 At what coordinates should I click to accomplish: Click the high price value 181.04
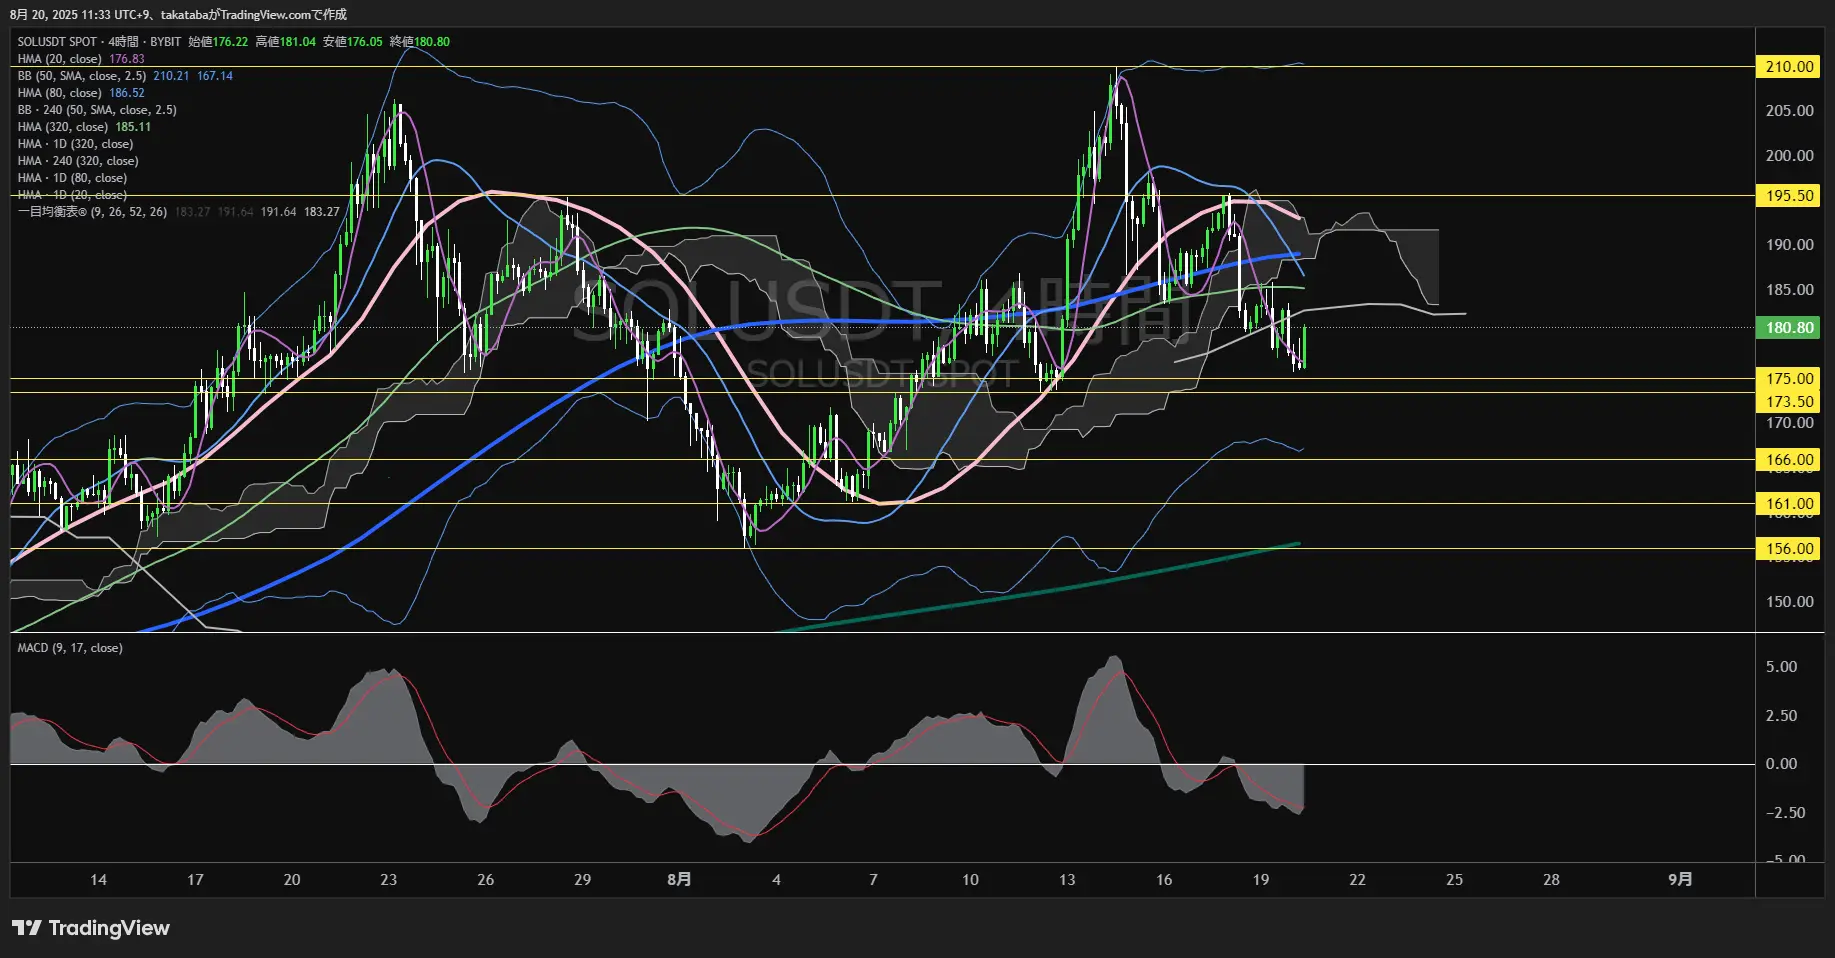pyautogui.click(x=298, y=42)
